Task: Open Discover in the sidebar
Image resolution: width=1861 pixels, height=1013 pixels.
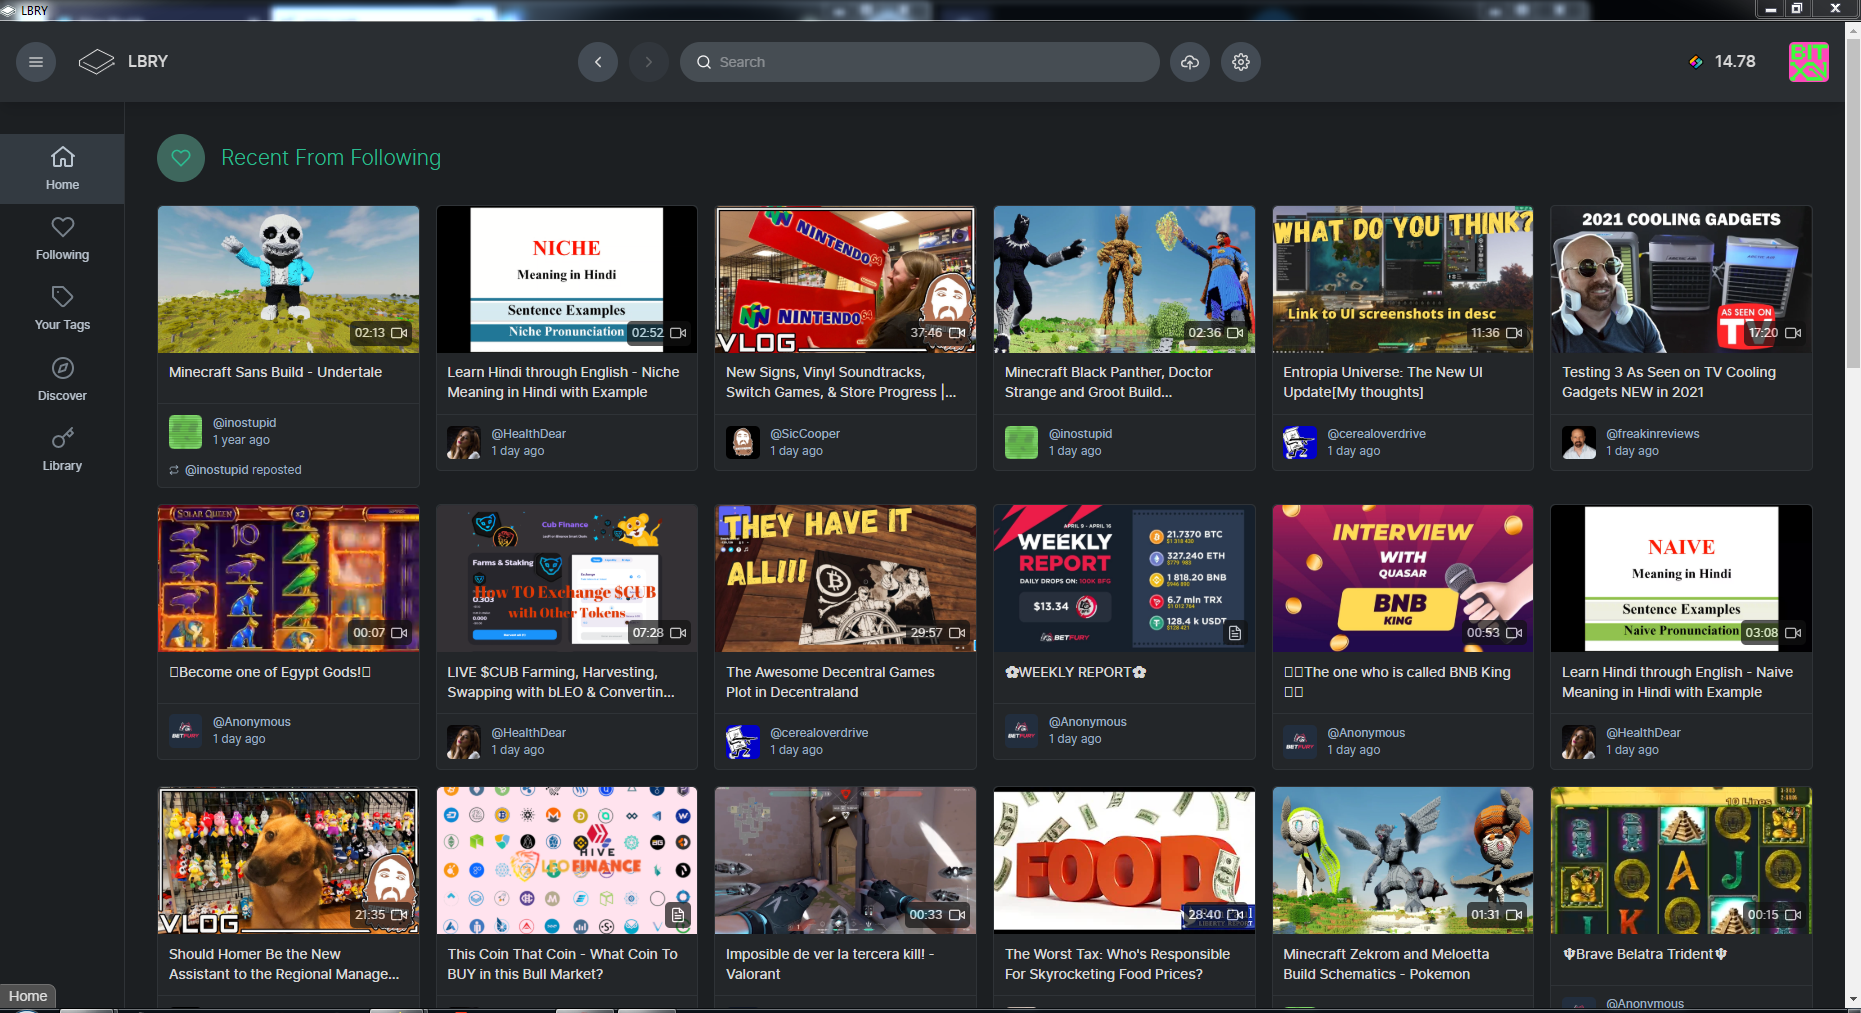Action: coord(62,380)
